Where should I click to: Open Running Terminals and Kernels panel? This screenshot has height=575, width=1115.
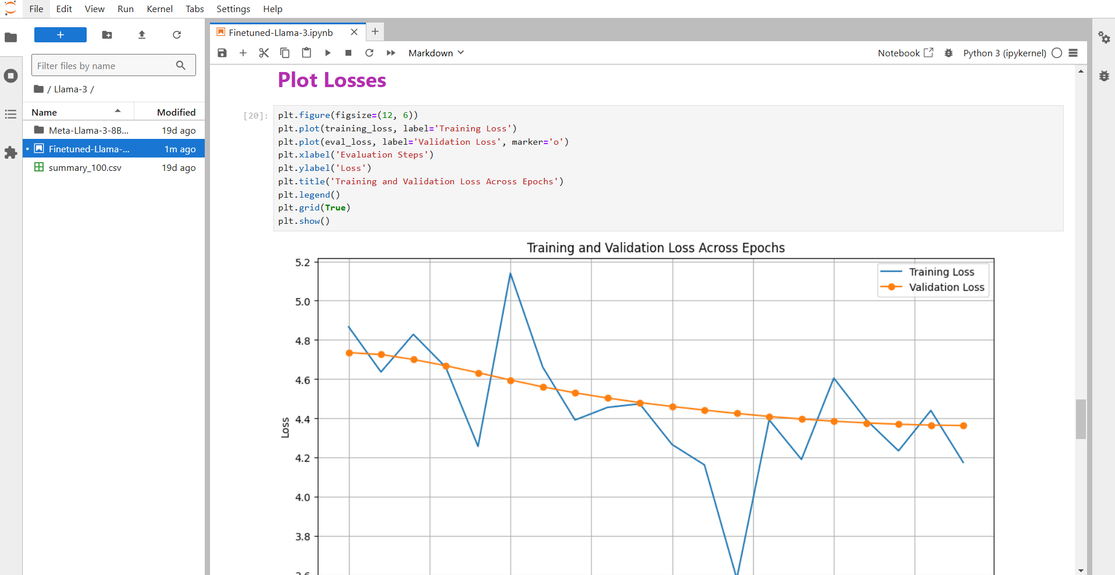[11, 75]
